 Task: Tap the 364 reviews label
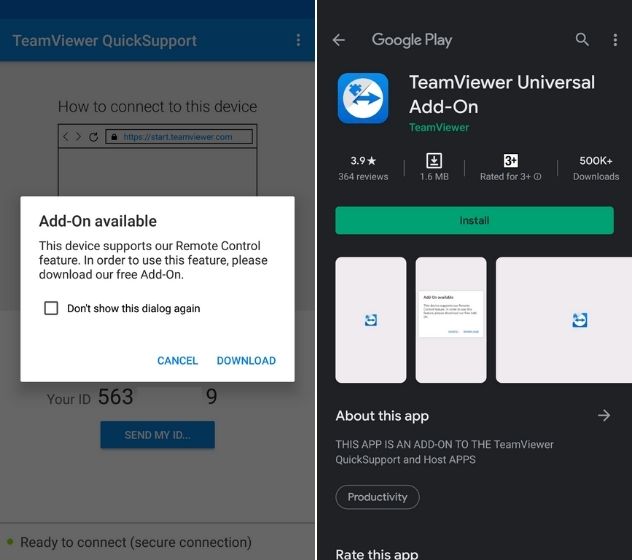(x=363, y=177)
